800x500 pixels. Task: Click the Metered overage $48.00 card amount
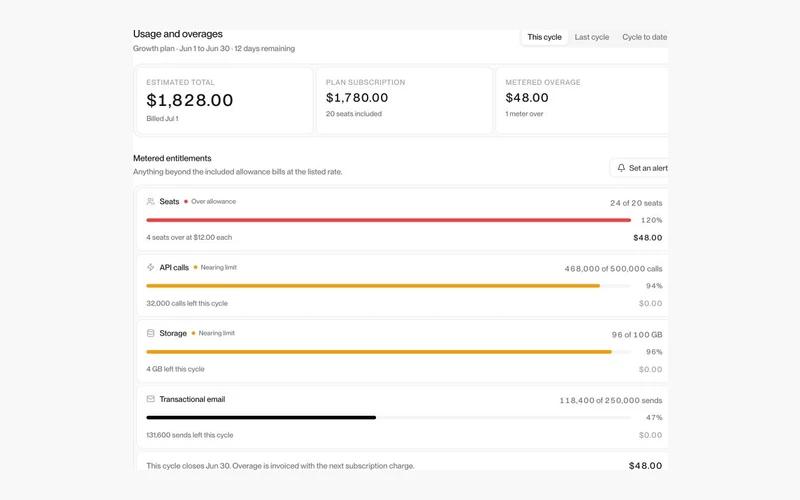[x=527, y=97]
